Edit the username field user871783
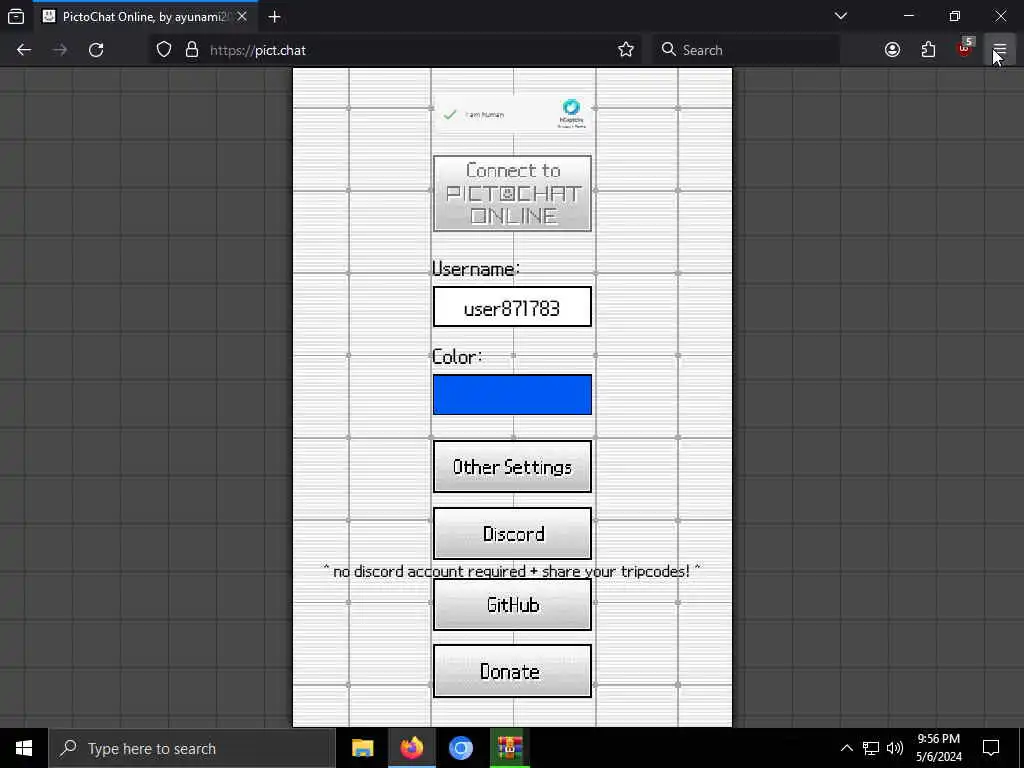Viewport: 1024px width, 768px height. tap(512, 307)
